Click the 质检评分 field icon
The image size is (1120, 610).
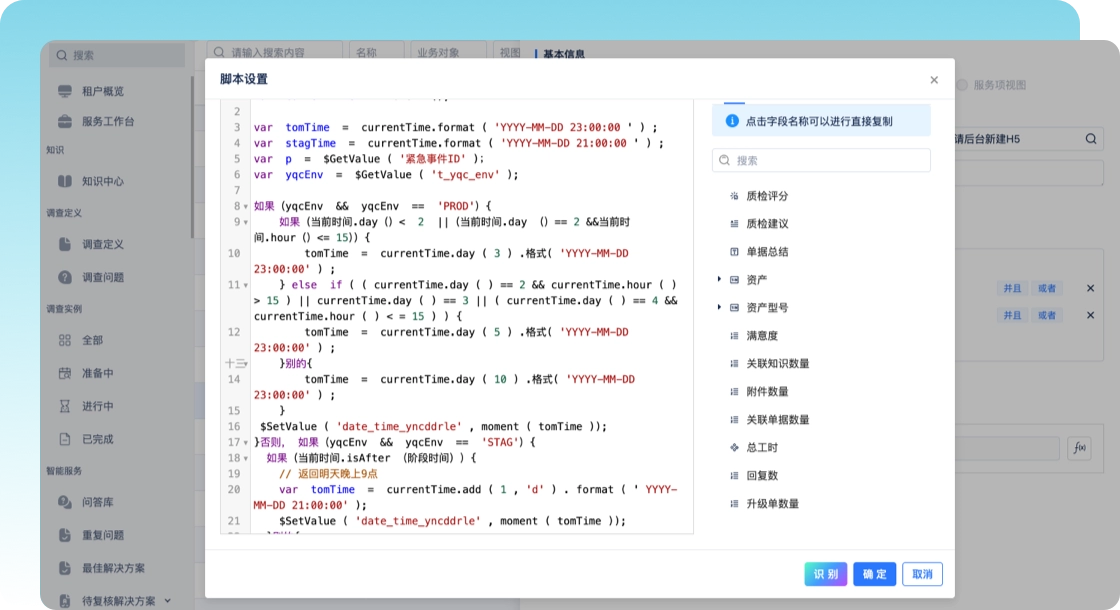734,196
